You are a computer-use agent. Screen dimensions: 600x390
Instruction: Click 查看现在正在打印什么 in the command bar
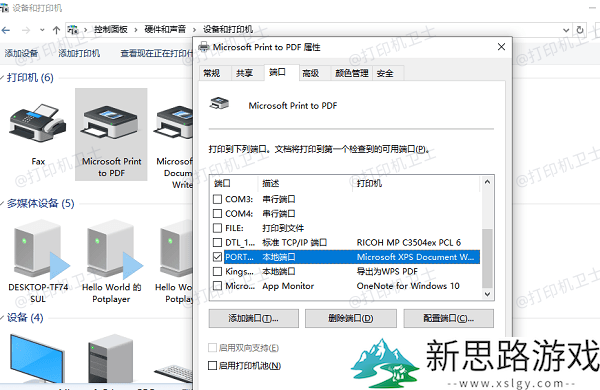point(157,53)
